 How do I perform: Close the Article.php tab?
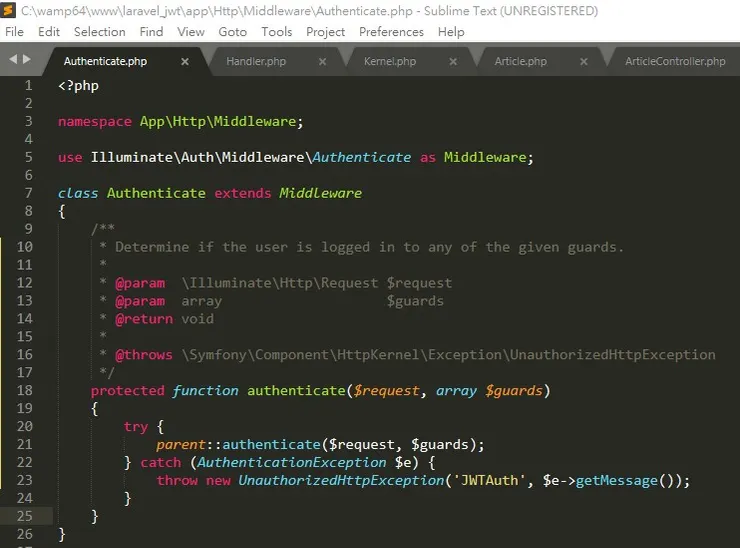click(584, 61)
